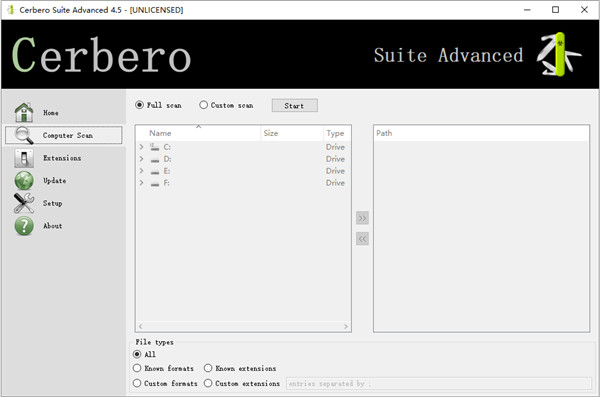The width and height of the screenshot is (600, 397).
Task: Open the Extensions switch icon
Action: 24,158
